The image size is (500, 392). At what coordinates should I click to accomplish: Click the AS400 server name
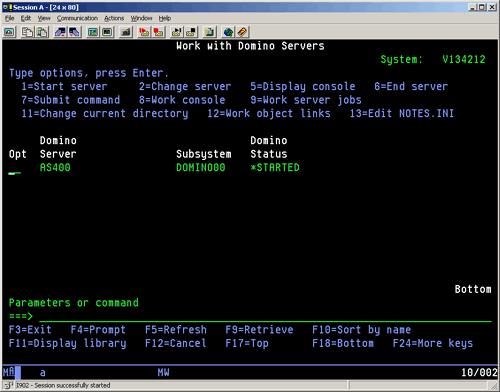[x=55, y=168]
